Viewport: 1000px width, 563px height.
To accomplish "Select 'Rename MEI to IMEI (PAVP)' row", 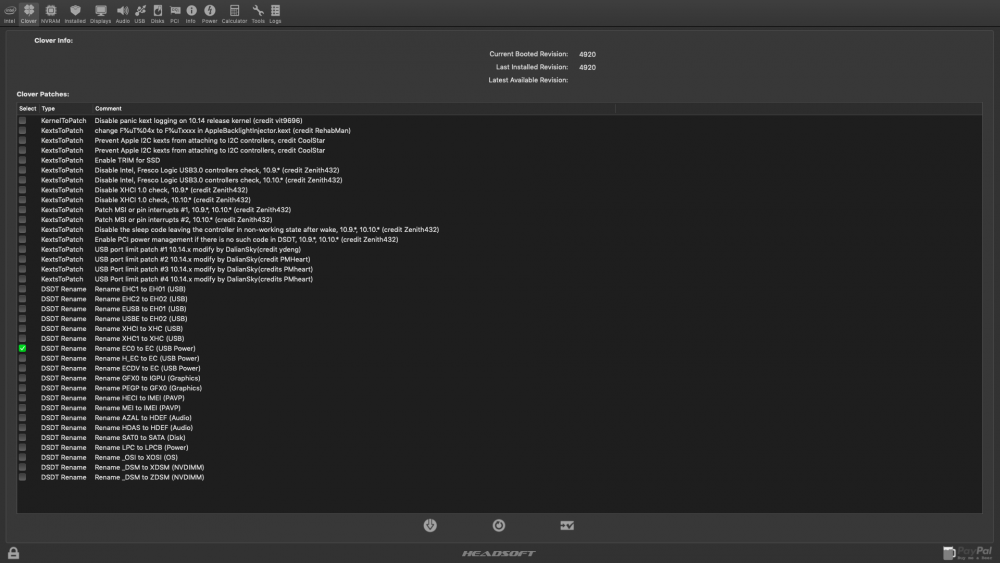I will [x=499, y=407].
